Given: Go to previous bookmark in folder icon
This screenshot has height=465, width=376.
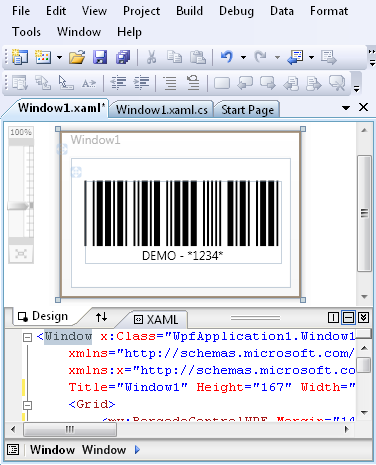Looking at the screenshot, I should tap(291, 83).
